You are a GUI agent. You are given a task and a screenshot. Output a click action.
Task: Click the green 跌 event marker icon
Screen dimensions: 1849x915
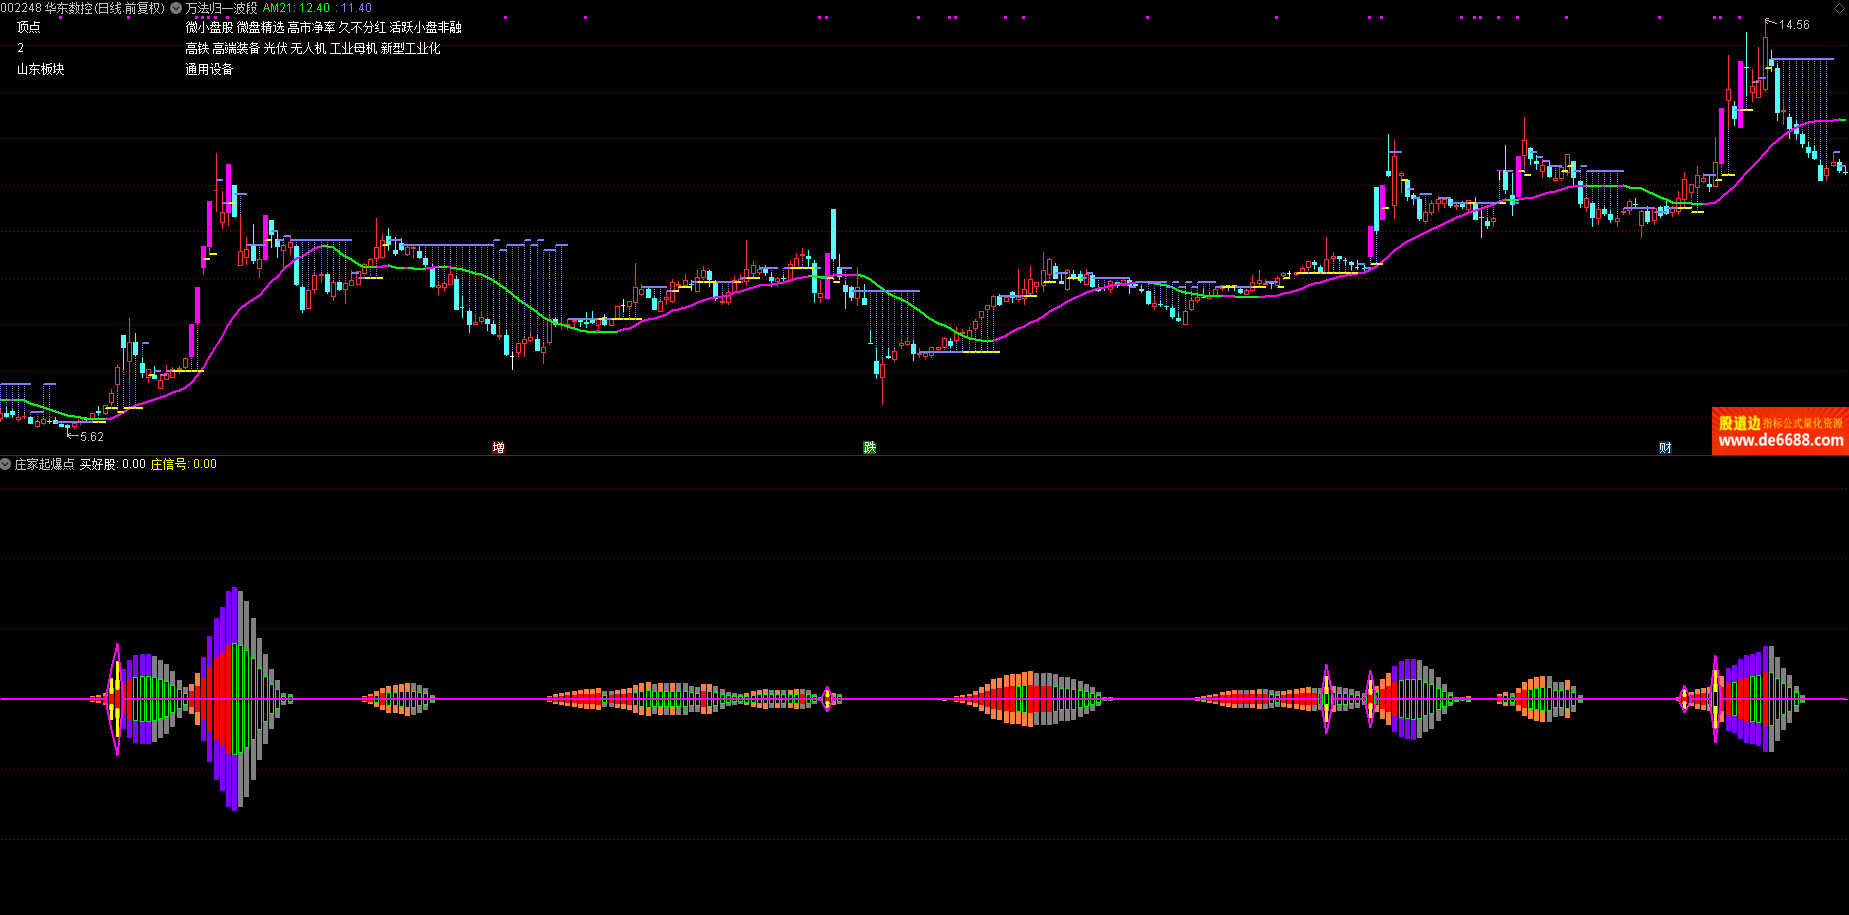pos(869,447)
